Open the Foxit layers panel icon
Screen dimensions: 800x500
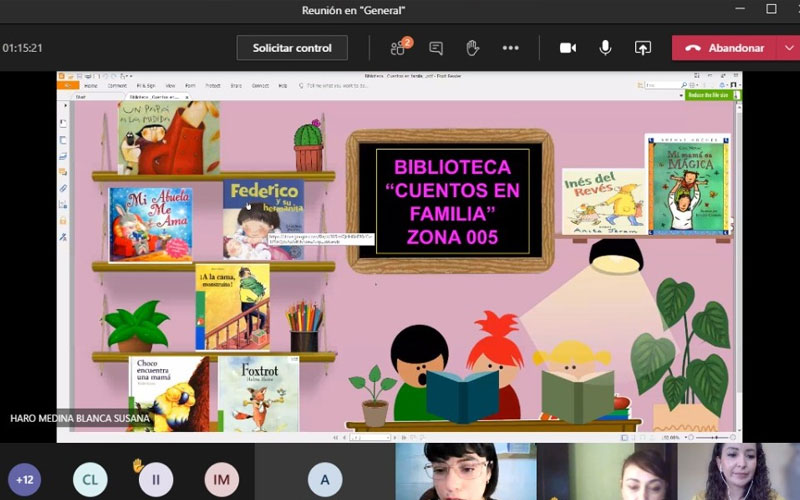coord(63,156)
